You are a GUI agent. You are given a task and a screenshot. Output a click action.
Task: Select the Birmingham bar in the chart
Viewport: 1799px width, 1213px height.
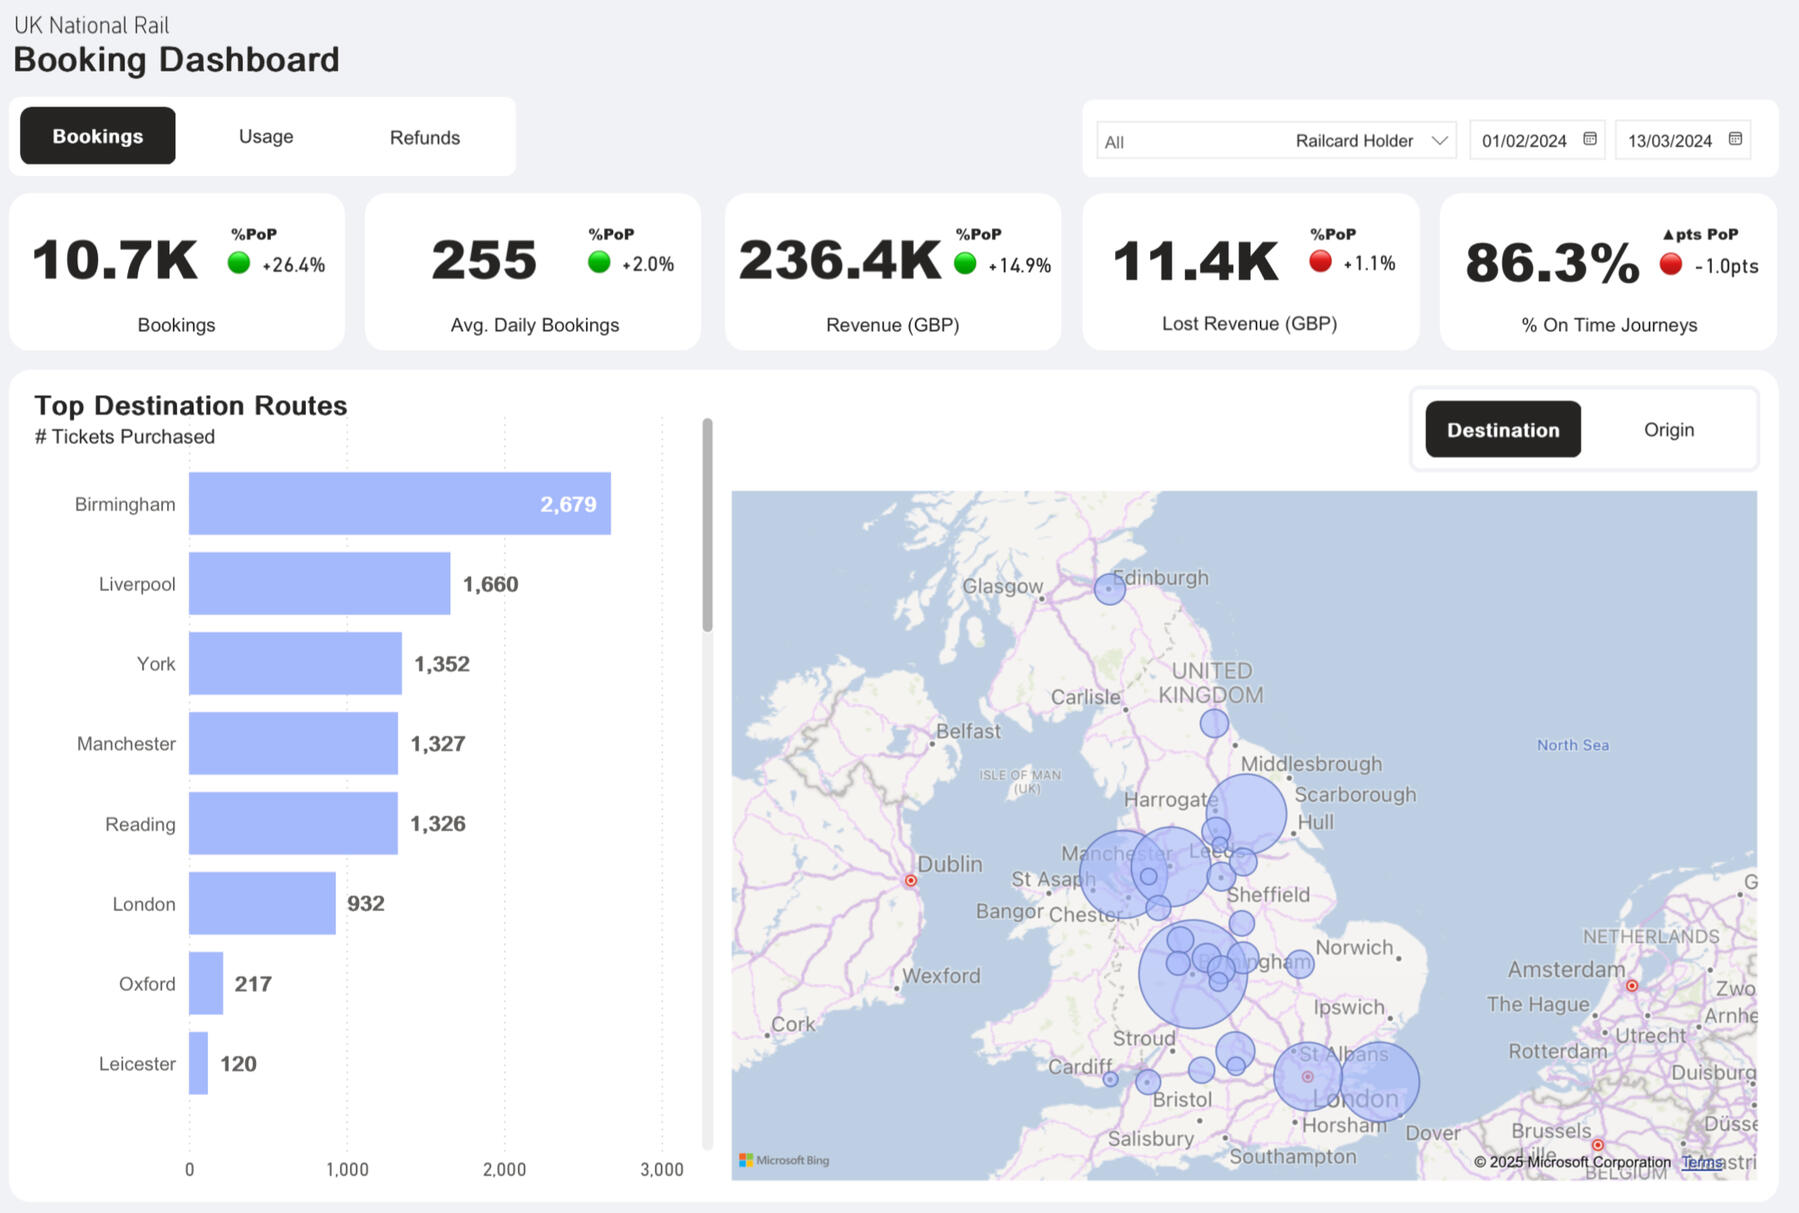pos(399,504)
